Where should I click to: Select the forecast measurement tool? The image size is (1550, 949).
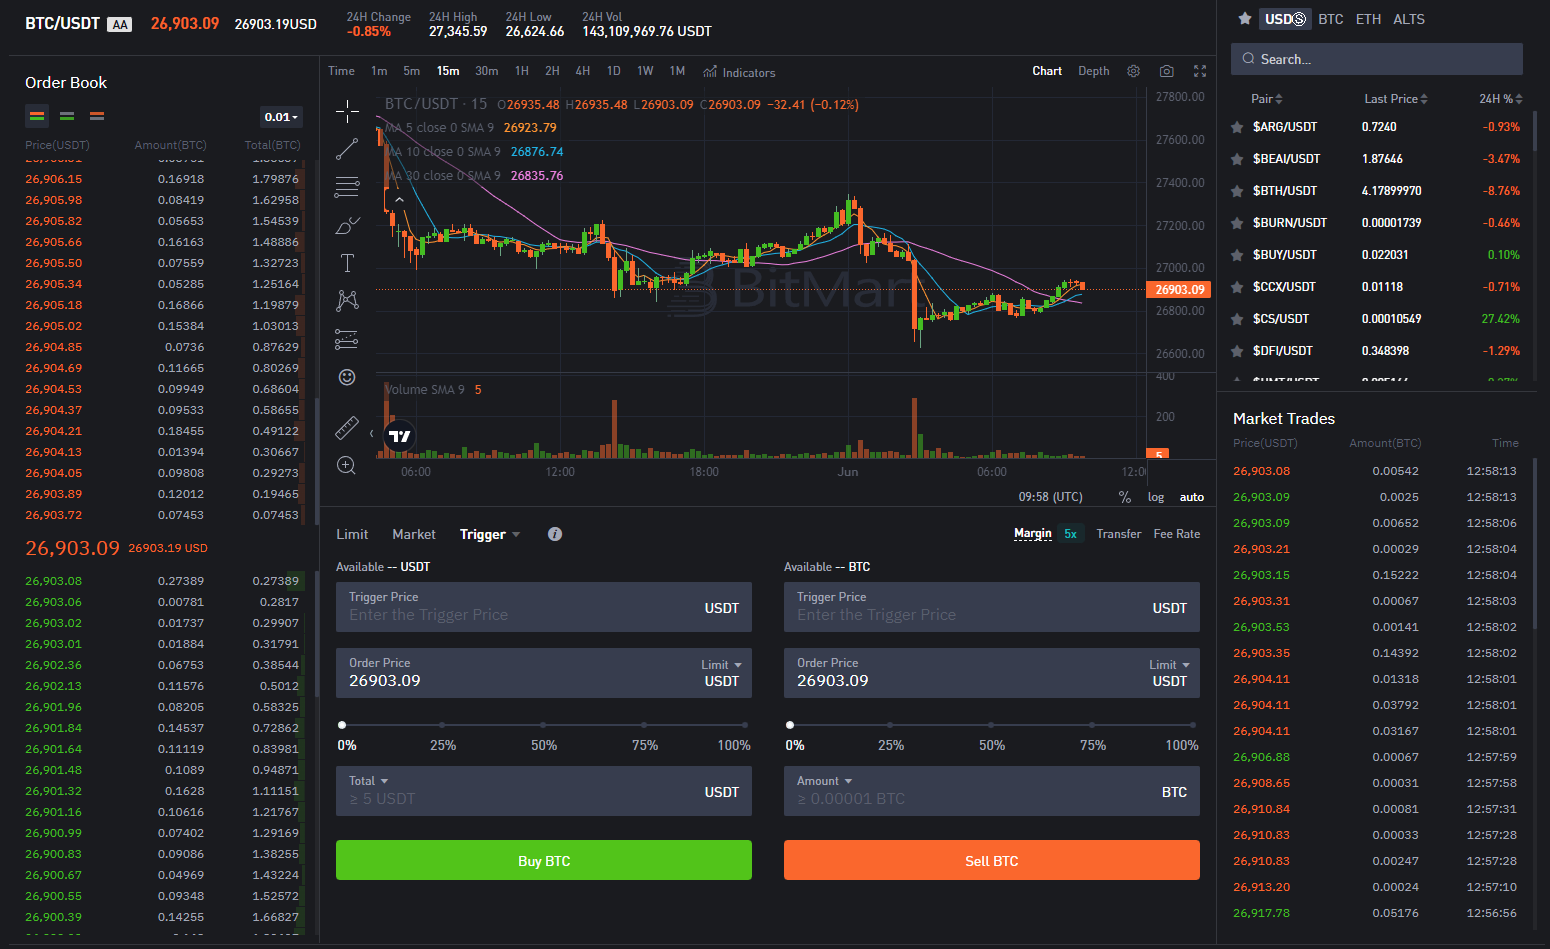click(347, 339)
